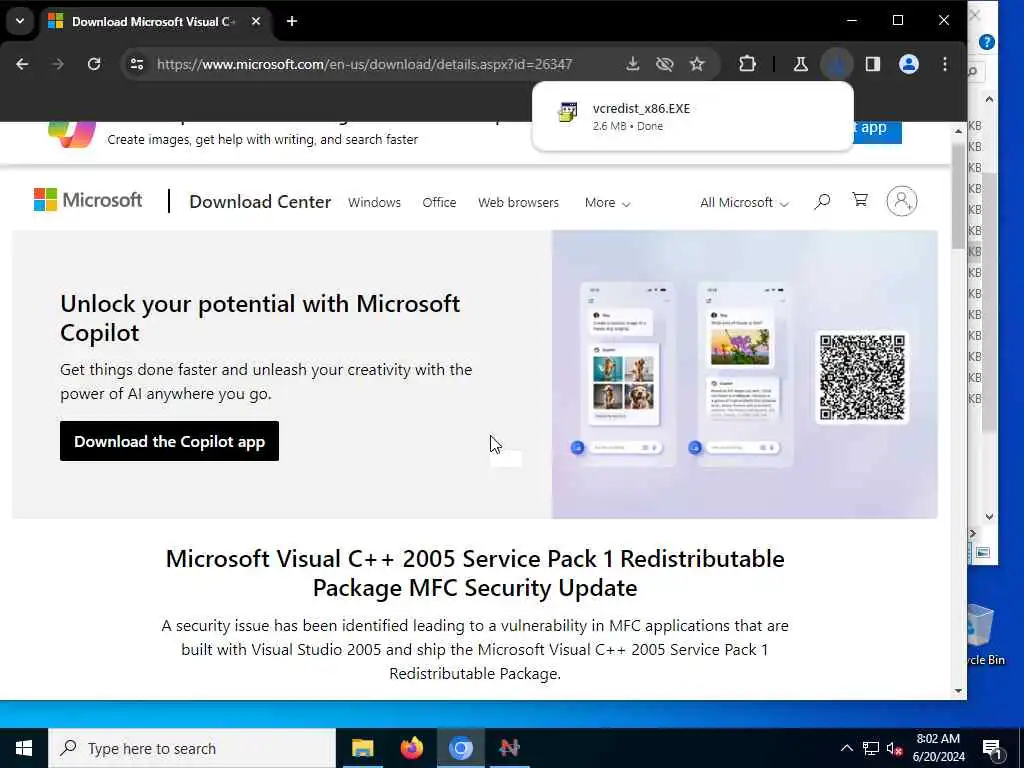Click the taskbar search box

(x=192, y=748)
